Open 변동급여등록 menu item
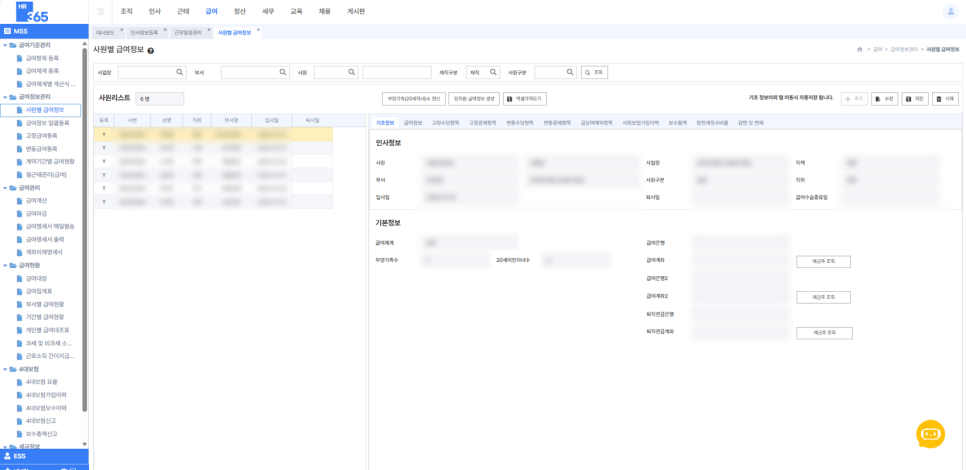 [41, 148]
